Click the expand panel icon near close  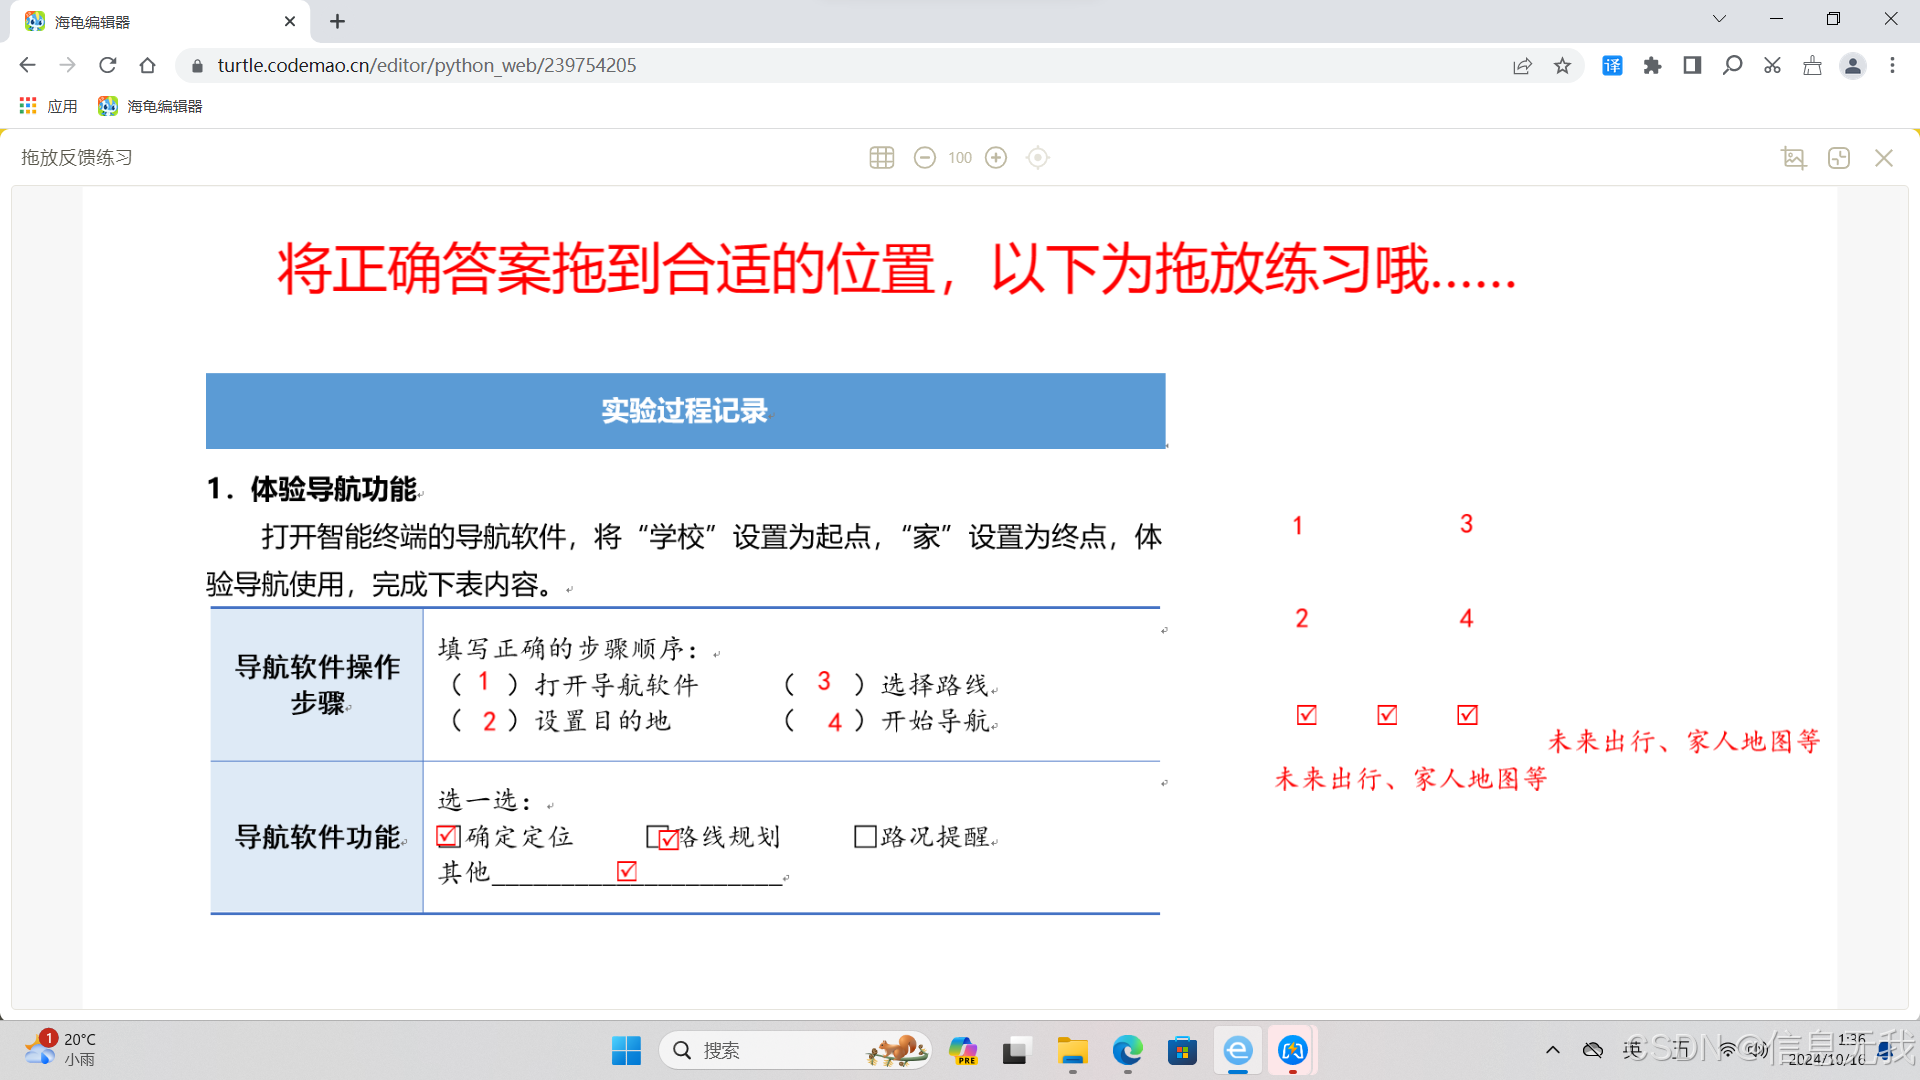(1839, 158)
